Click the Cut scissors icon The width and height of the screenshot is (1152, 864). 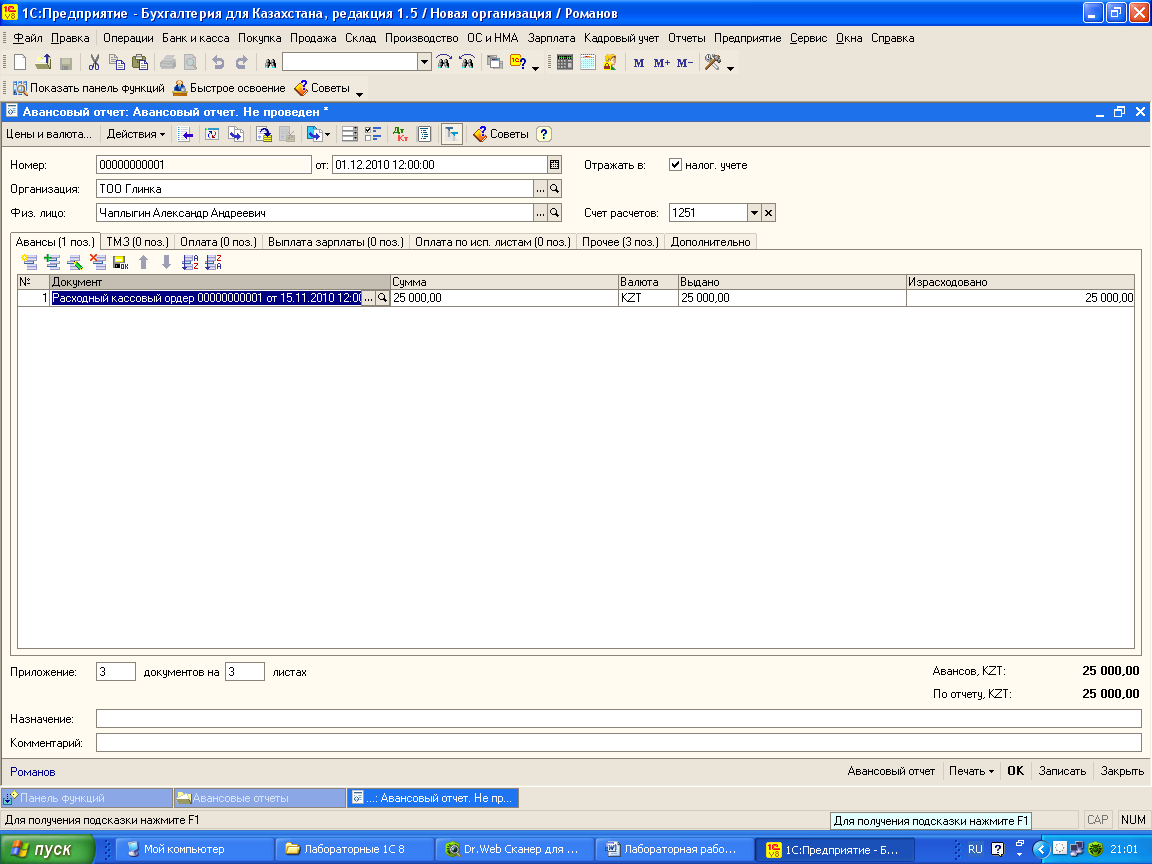pyautogui.click(x=94, y=63)
